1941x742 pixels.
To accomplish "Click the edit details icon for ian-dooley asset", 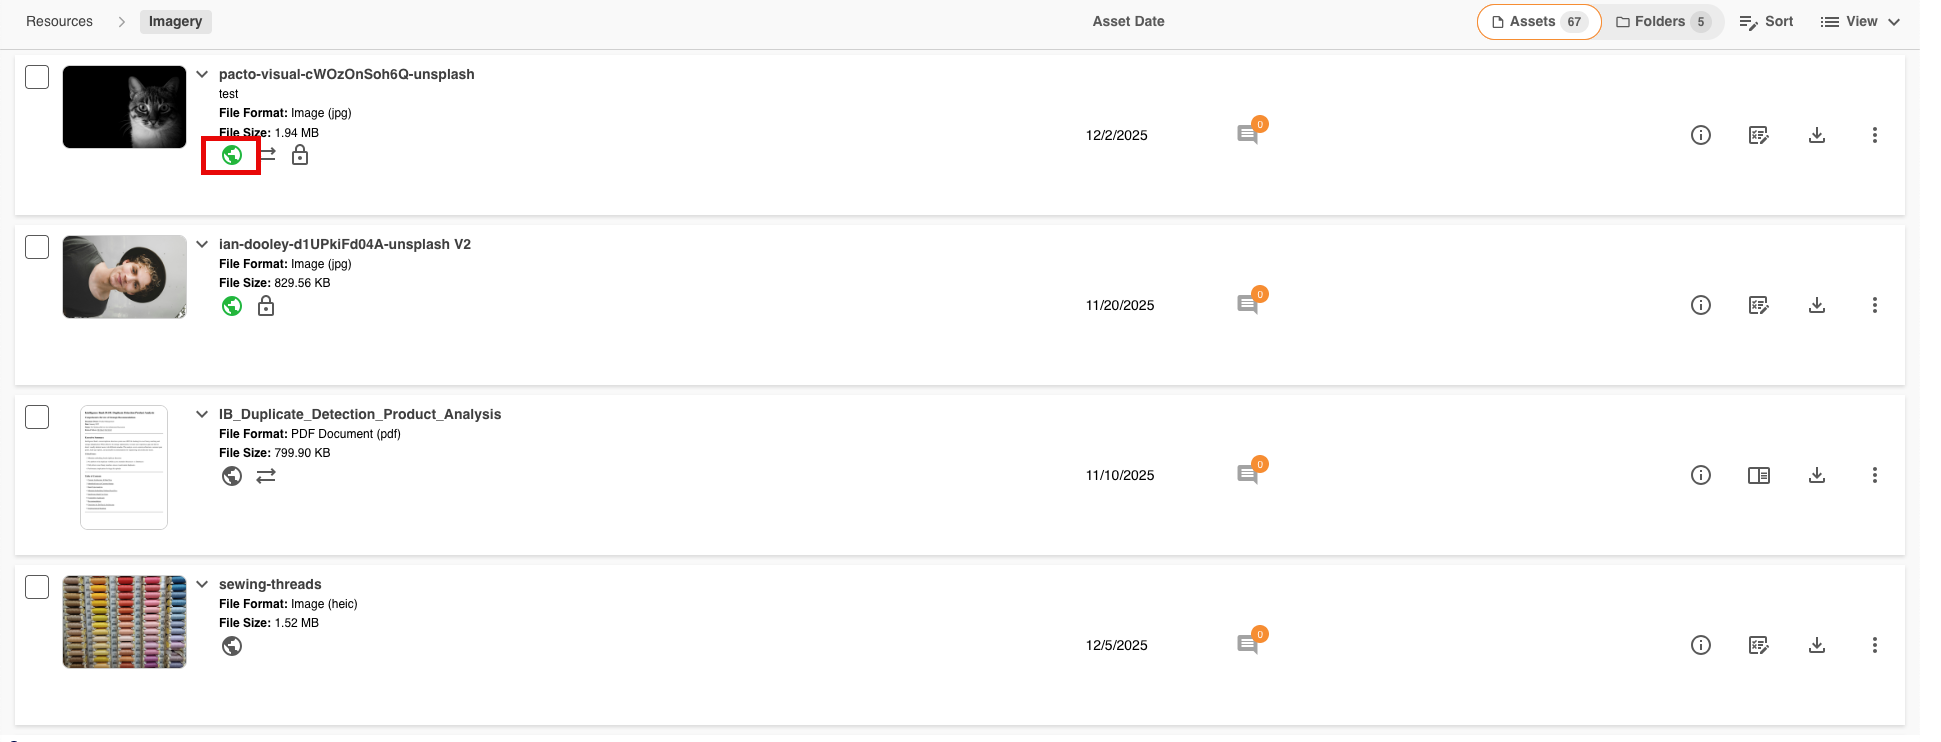I will click(1758, 305).
